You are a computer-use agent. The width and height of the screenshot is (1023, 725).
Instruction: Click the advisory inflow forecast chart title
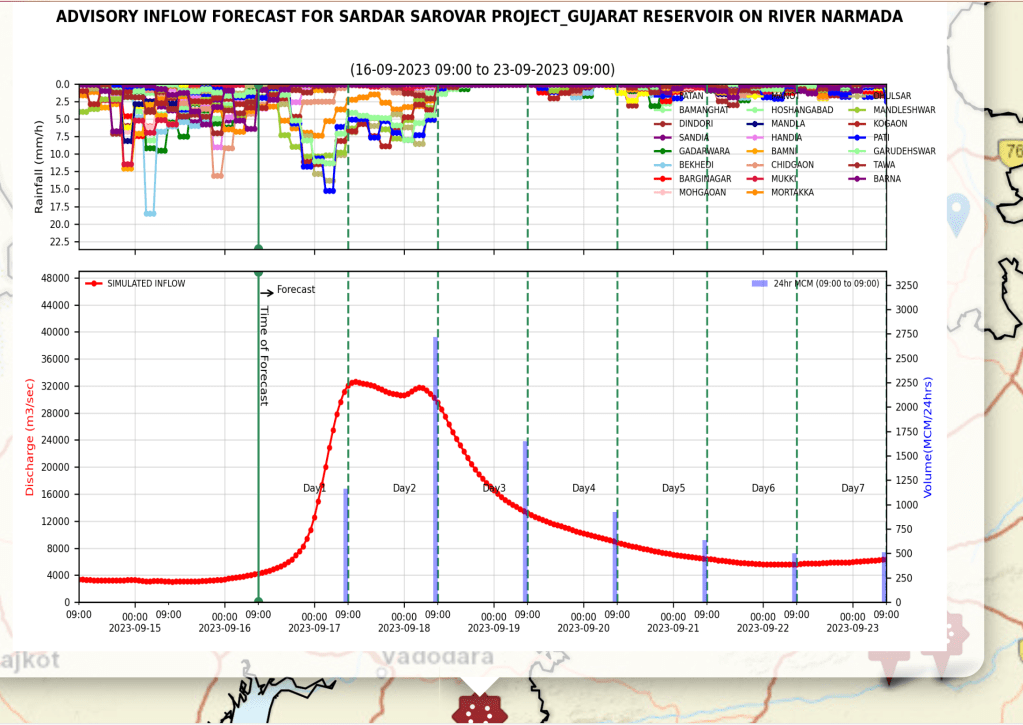click(479, 17)
